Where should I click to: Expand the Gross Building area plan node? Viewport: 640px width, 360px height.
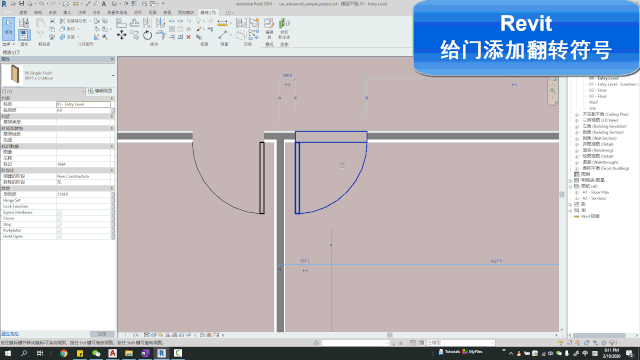coord(577,169)
